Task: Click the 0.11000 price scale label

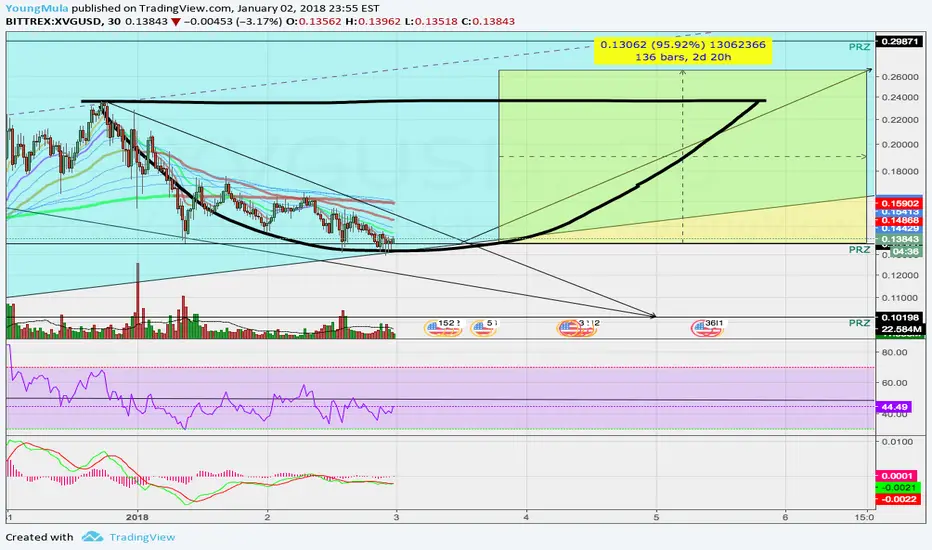Action: (899, 298)
